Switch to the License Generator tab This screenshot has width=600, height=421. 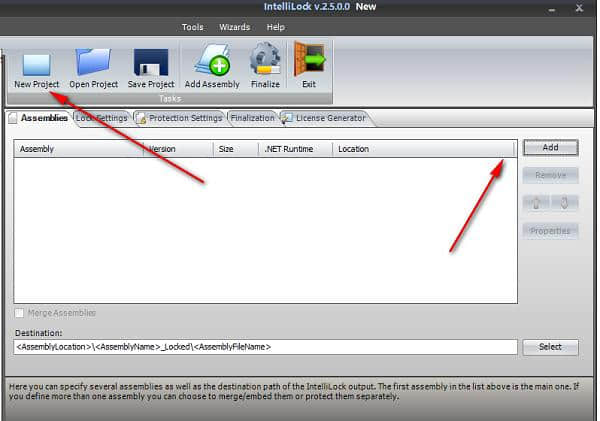(x=325, y=118)
